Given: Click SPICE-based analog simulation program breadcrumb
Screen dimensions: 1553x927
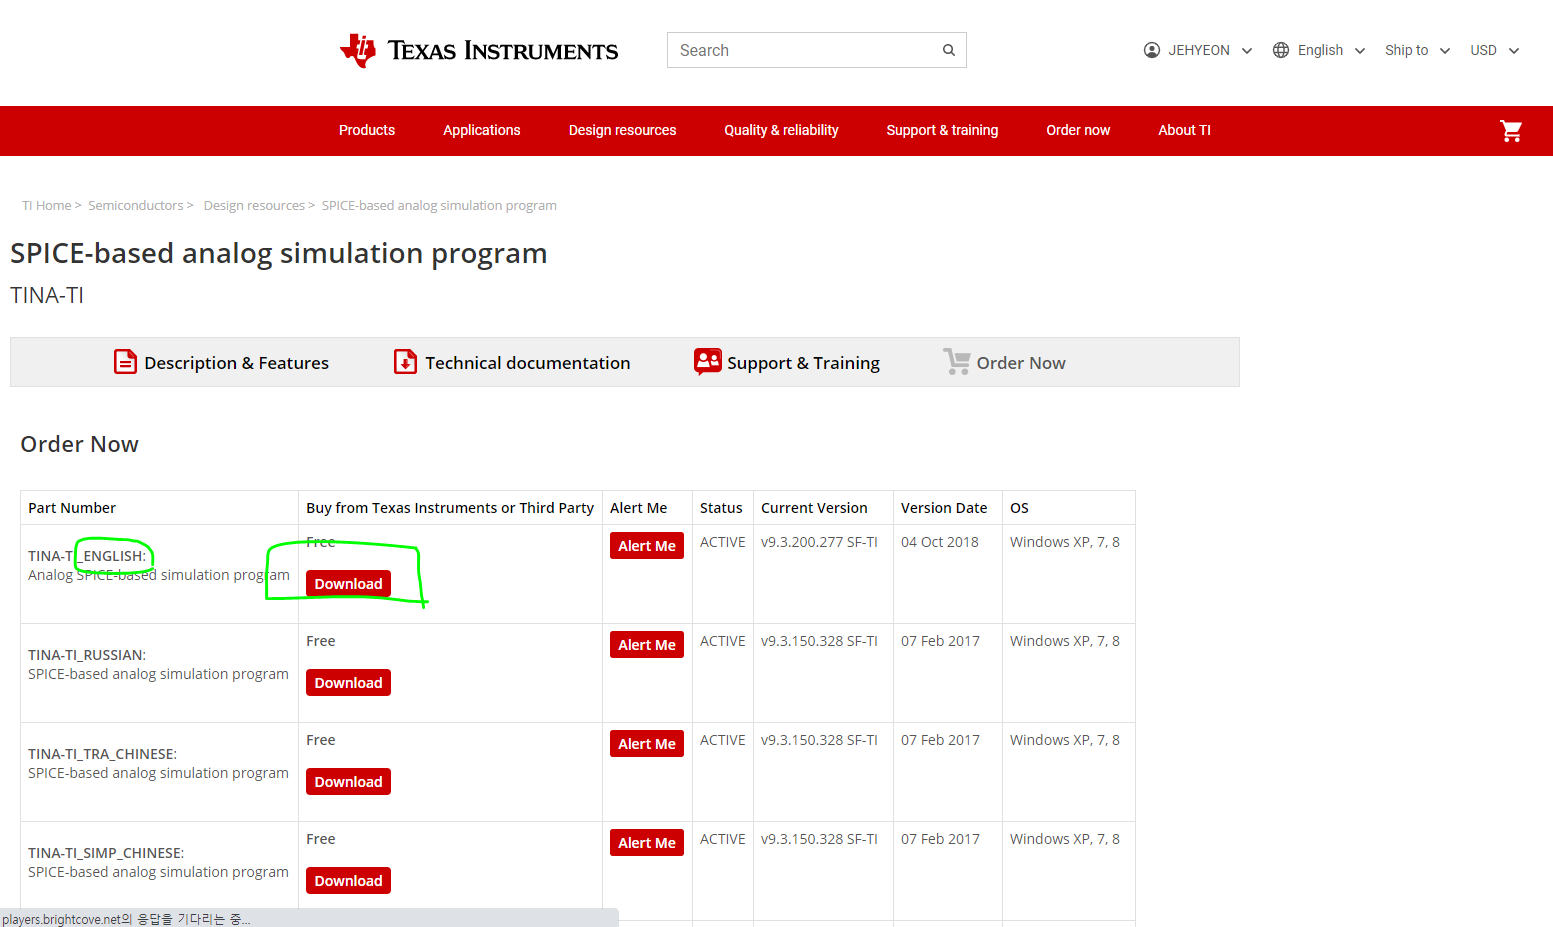Looking at the screenshot, I should [x=439, y=205].
